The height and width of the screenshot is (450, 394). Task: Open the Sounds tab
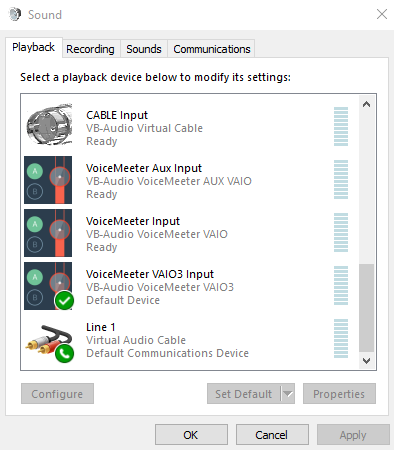pos(144,49)
